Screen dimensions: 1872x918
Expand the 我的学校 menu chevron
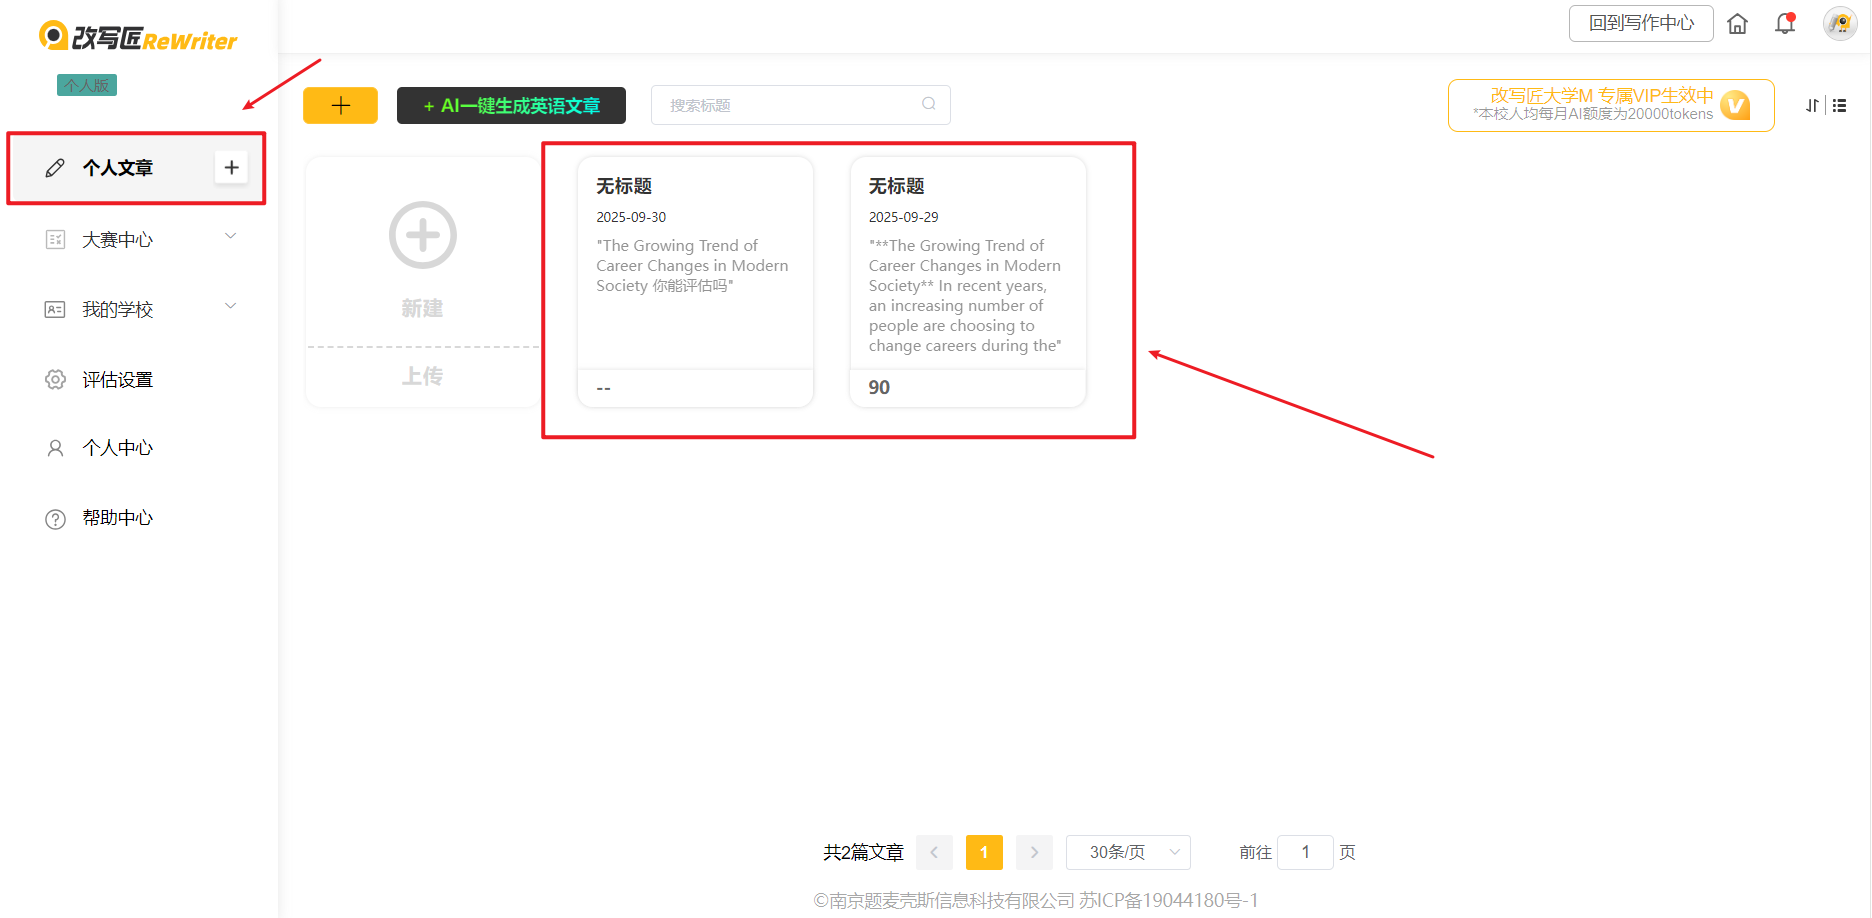[231, 307]
